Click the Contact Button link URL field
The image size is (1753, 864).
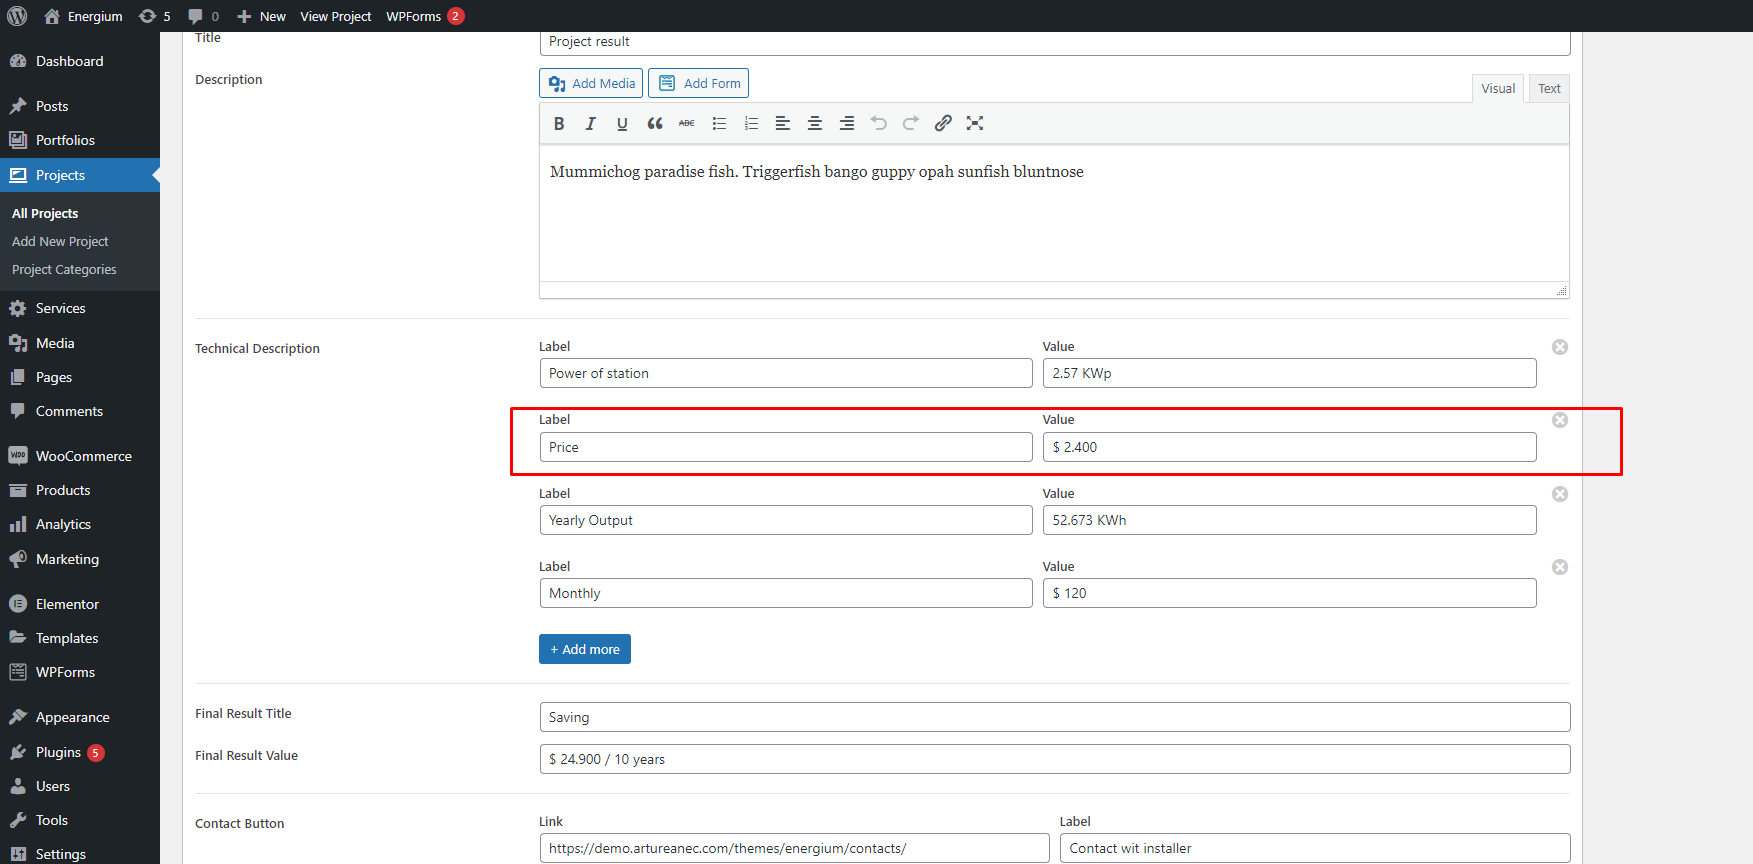click(x=794, y=848)
